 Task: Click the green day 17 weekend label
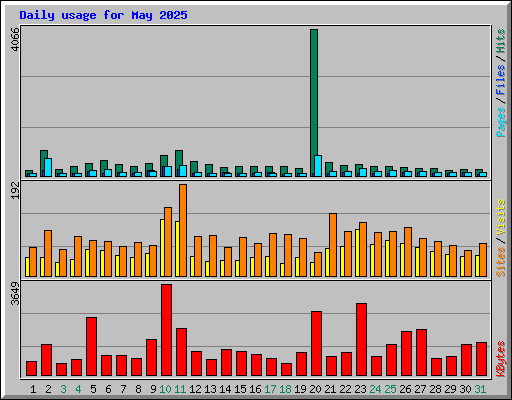click(x=270, y=389)
